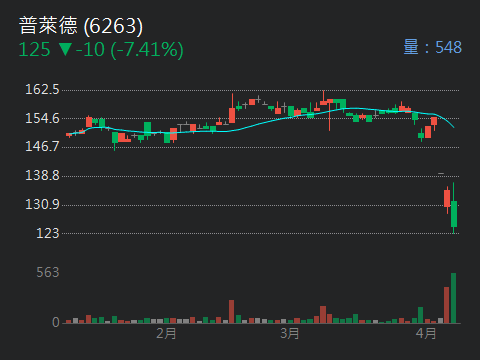Click the 162.5 price axis label
480x360 pixels.
pyautogui.click(x=42, y=90)
